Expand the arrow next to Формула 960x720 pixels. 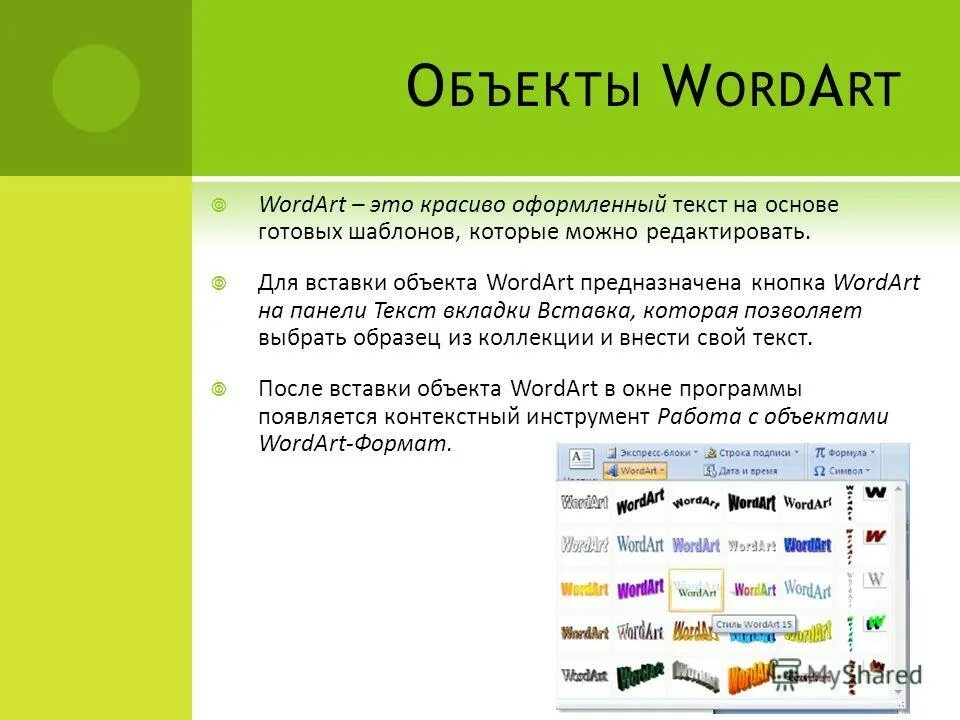(872, 453)
